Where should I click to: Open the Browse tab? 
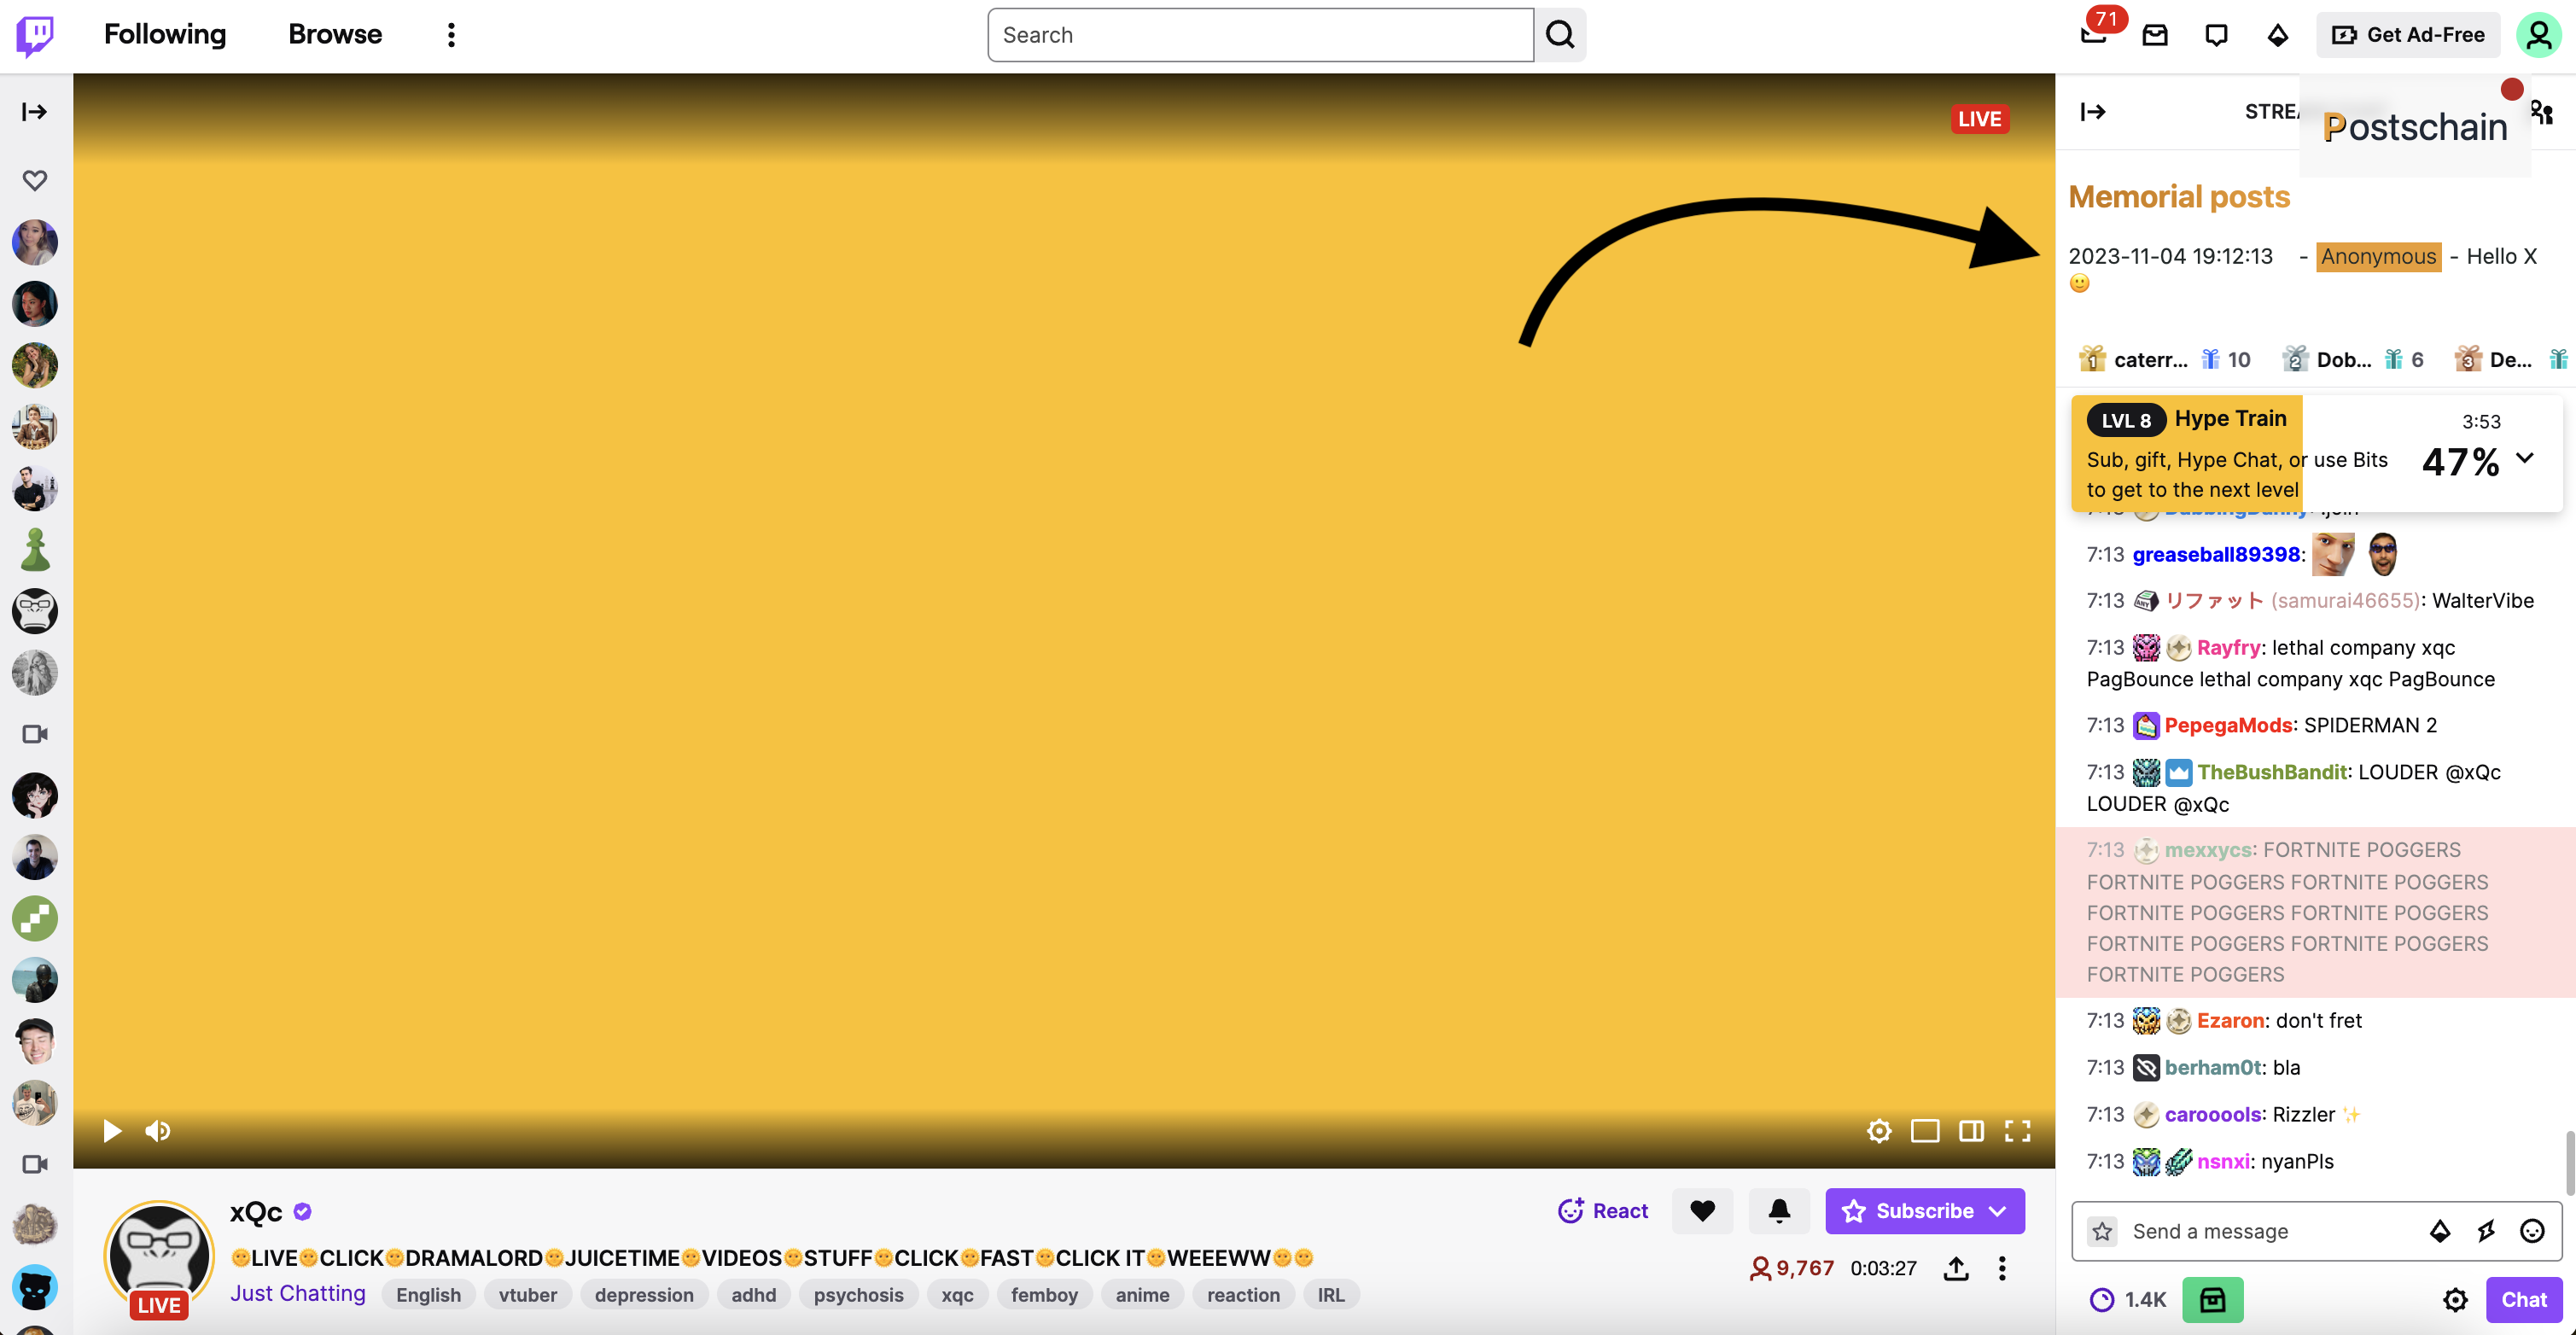(335, 34)
